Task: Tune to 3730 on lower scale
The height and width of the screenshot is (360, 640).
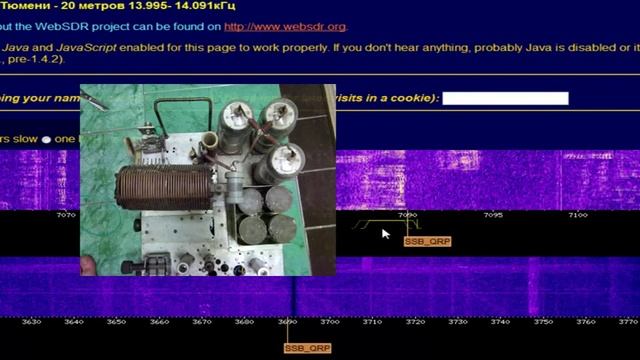Action: (458, 322)
